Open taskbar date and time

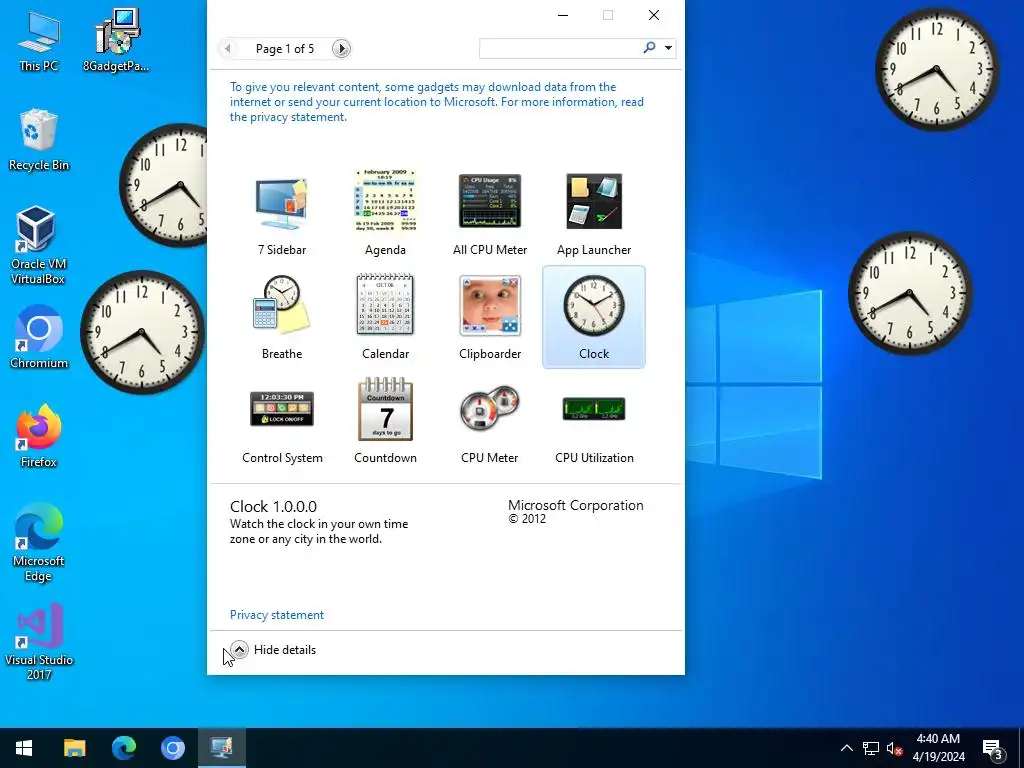pyautogui.click(x=938, y=748)
